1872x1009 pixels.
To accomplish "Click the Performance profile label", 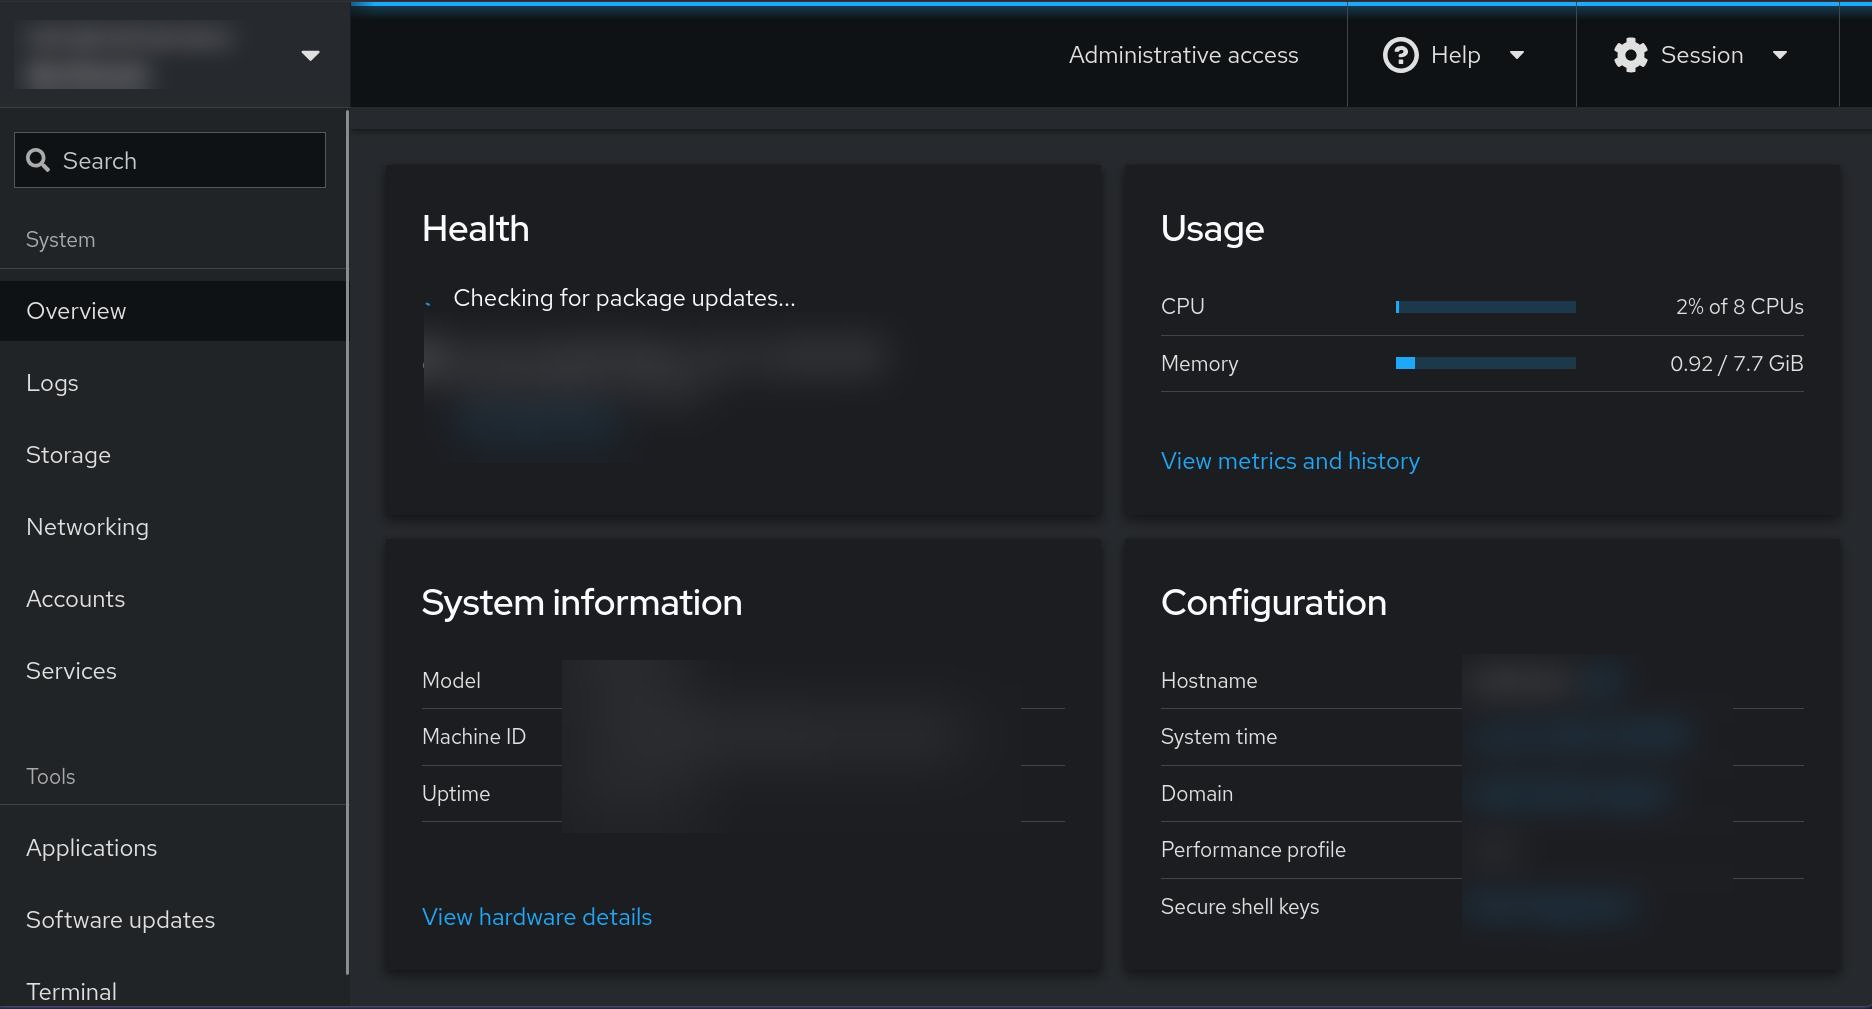I will pyautogui.click(x=1253, y=850).
